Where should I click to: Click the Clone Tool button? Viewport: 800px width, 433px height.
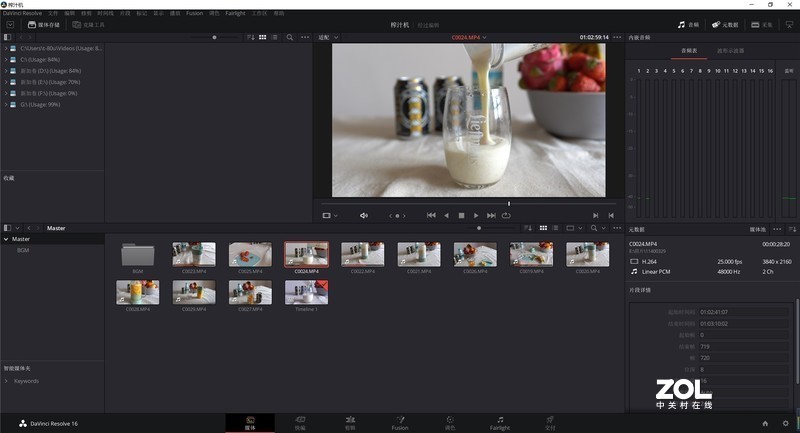point(90,24)
